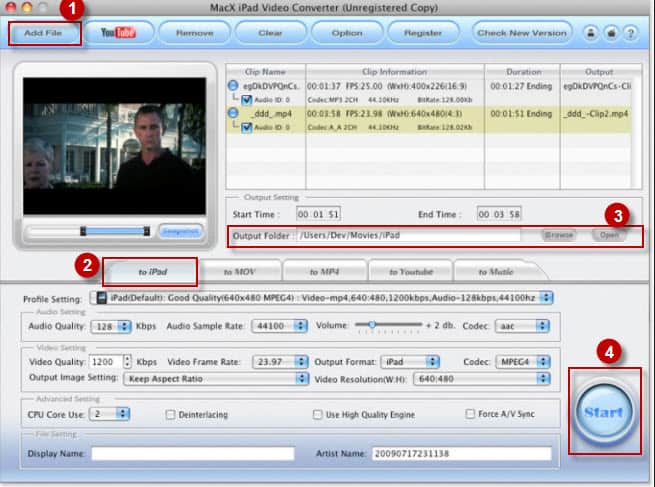Screen dimensions: 655x487
Task: Open Audio Sample Rate 44100 dropdown
Action: click(279, 326)
